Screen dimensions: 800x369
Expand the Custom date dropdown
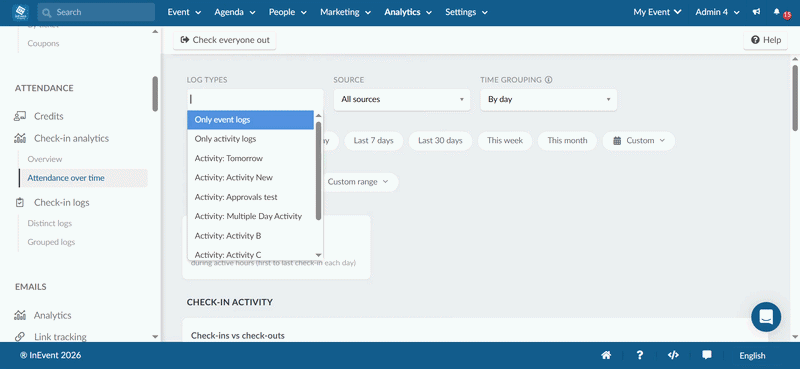pyautogui.click(x=639, y=141)
